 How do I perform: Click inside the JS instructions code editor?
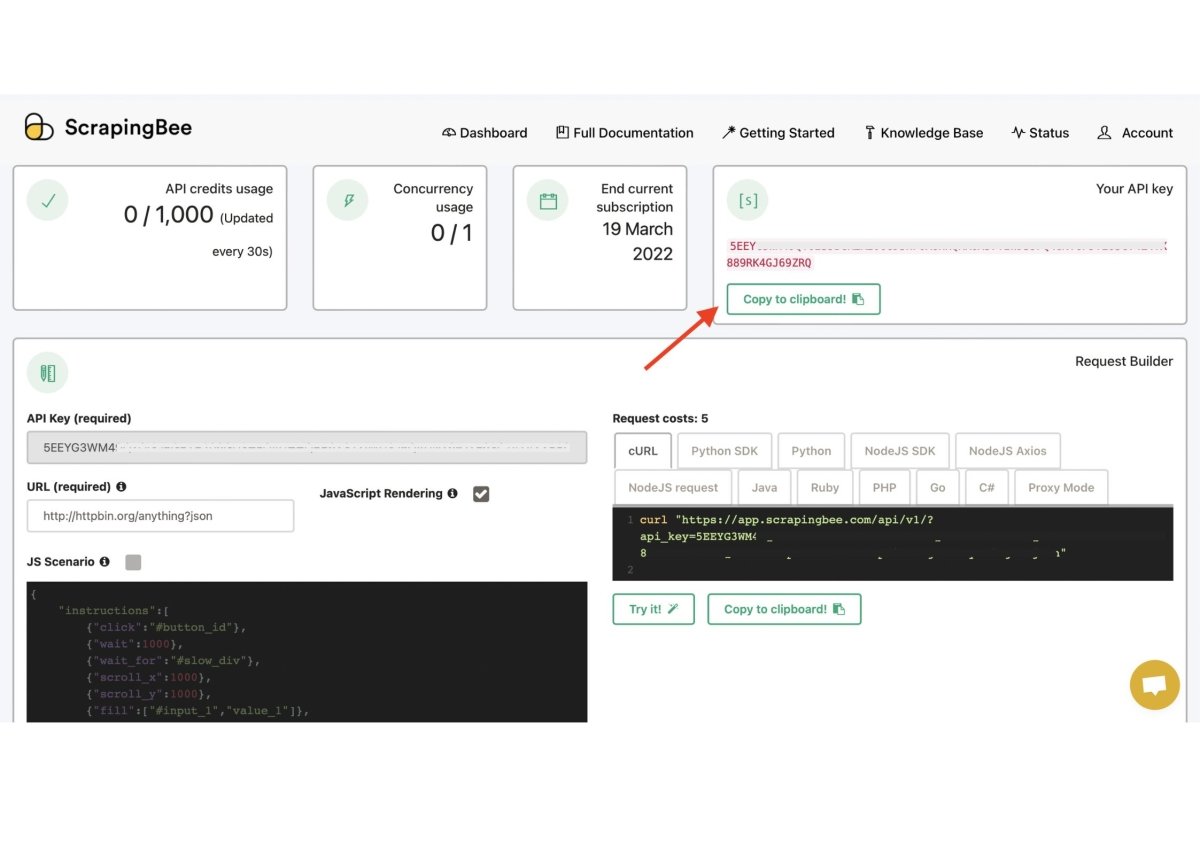[x=307, y=652]
